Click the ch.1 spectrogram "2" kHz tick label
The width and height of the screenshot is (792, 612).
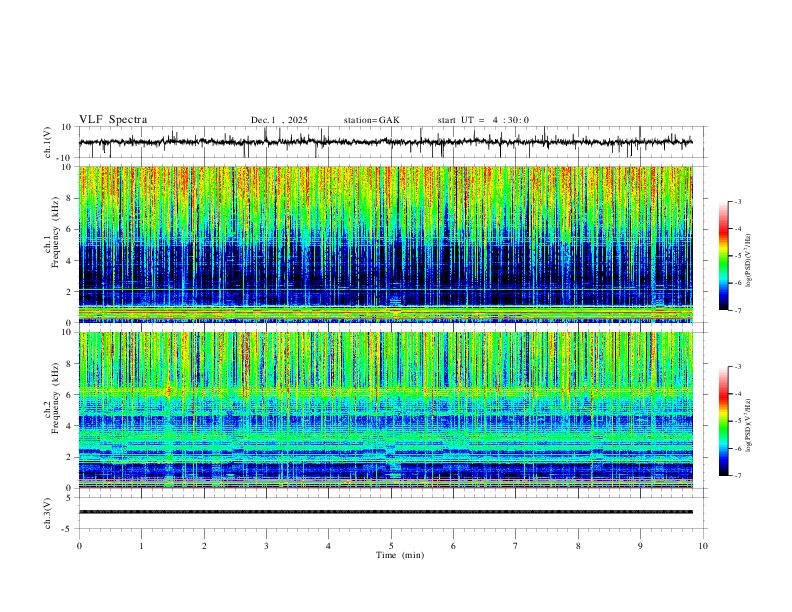70,292
